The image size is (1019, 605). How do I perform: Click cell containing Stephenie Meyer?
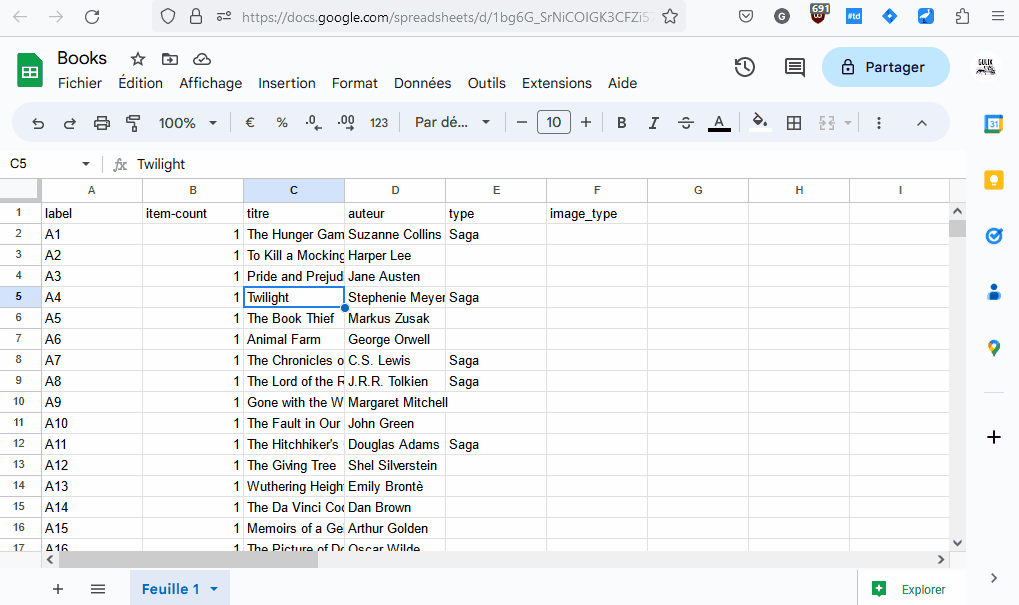[x=395, y=298]
